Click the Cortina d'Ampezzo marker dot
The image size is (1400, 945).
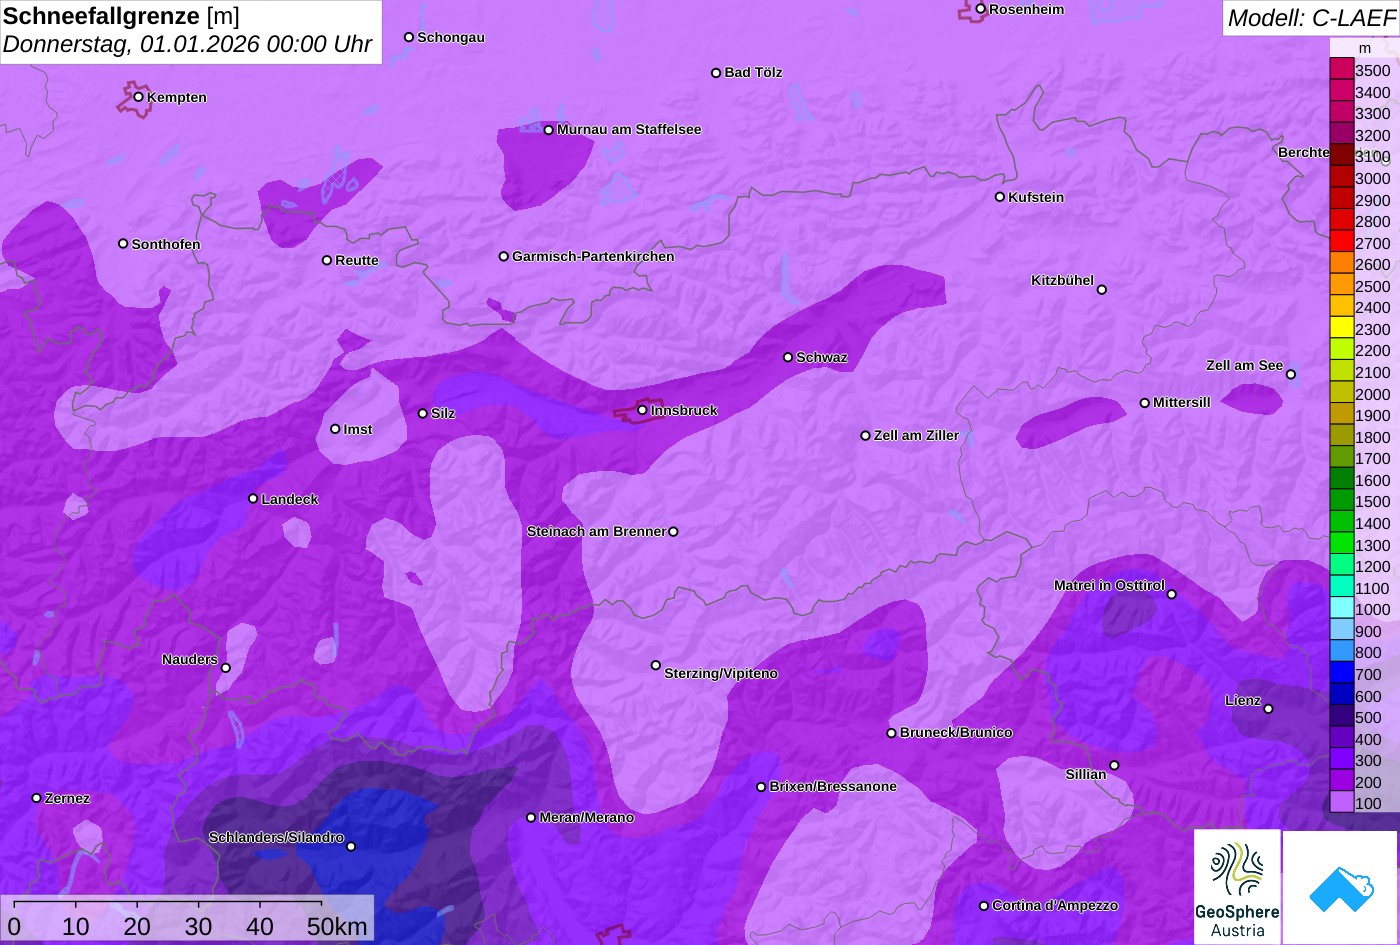click(x=984, y=906)
